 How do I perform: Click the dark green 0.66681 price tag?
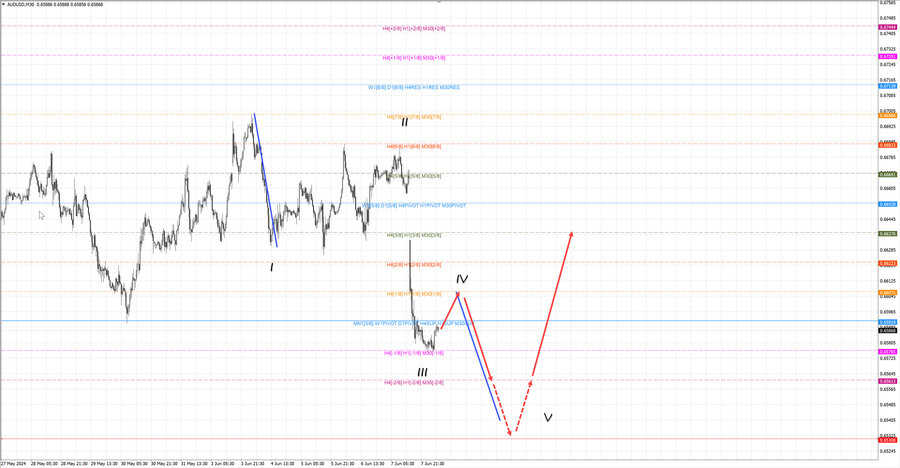click(888, 175)
